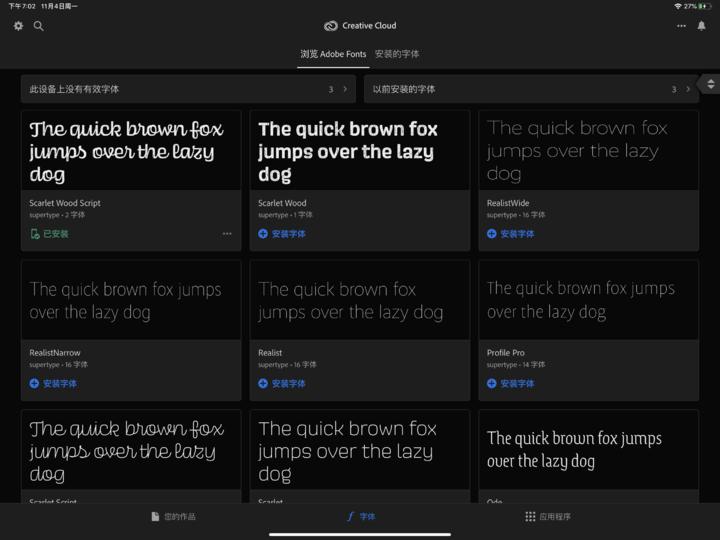Open 应用程序 bottom tab
The height and width of the screenshot is (540, 720).
(547, 517)
